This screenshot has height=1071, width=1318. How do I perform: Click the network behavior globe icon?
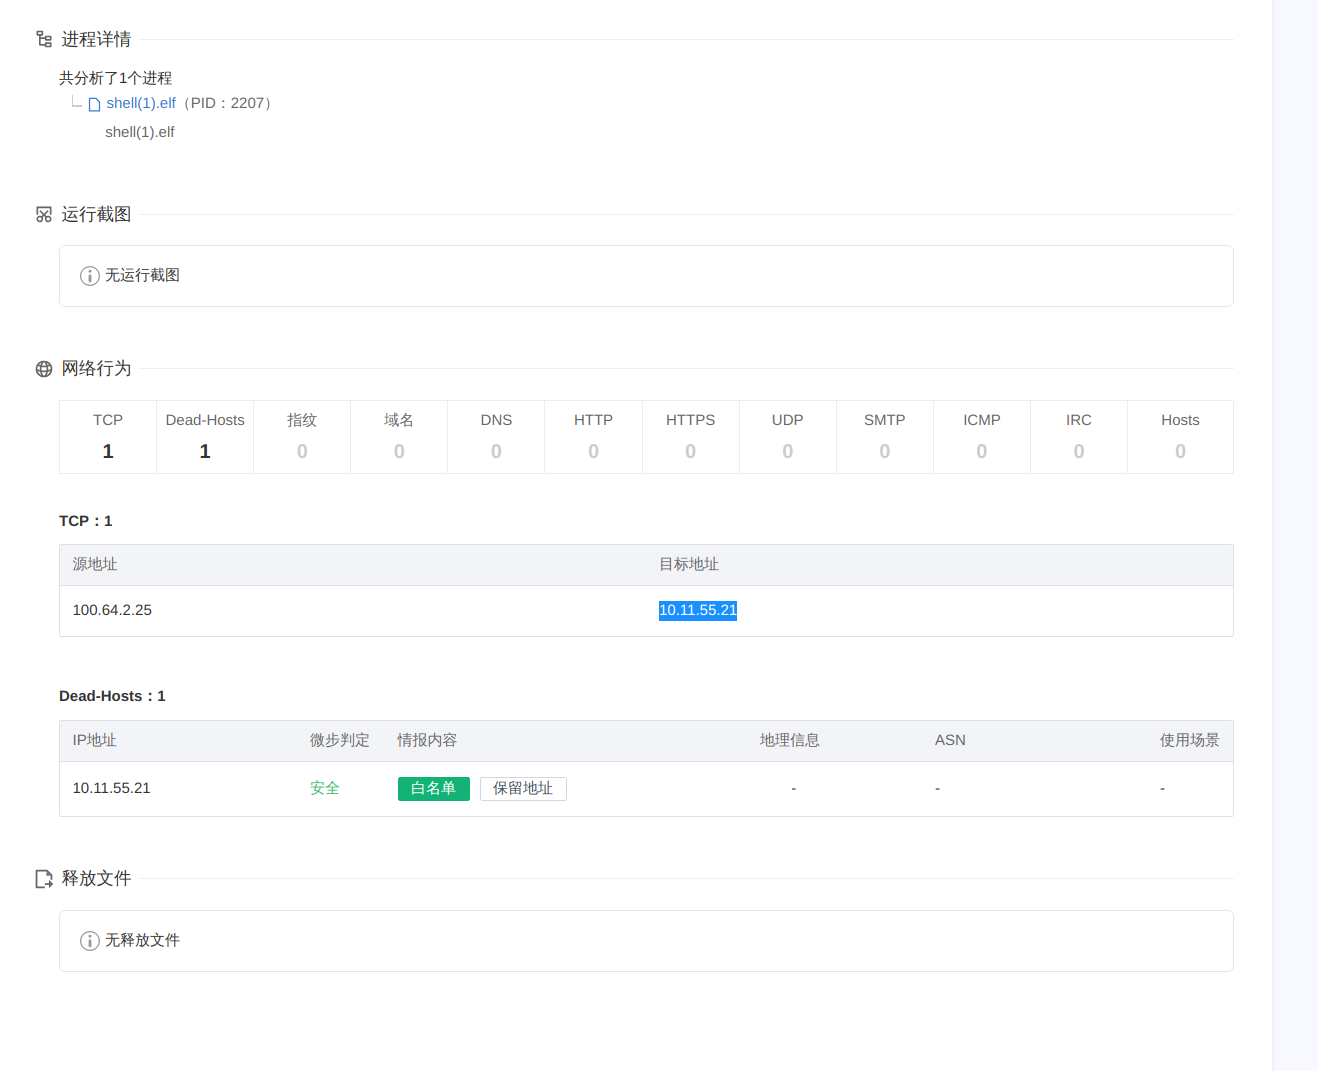click(44, 369)
